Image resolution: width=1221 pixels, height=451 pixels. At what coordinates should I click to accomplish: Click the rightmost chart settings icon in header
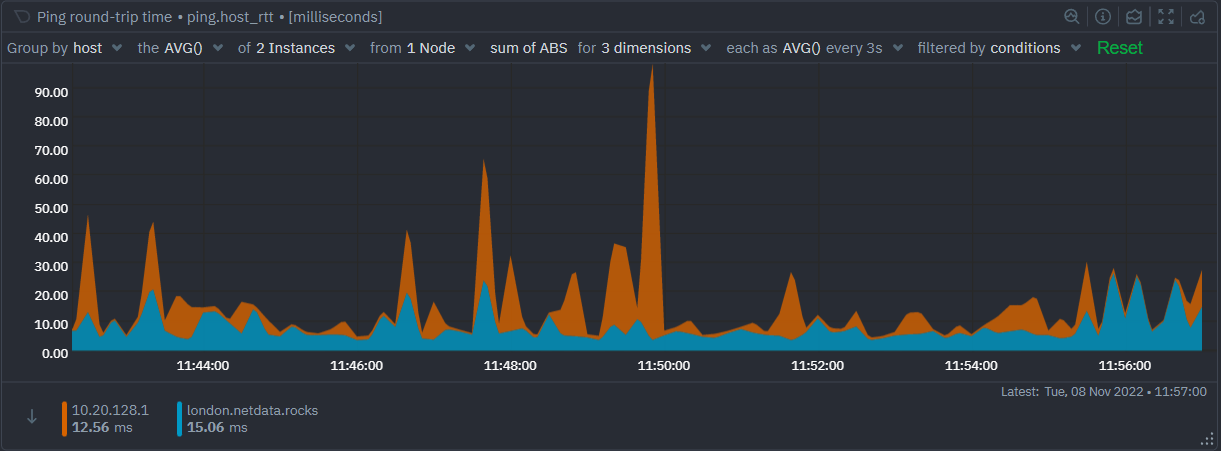pos(1197,17)
